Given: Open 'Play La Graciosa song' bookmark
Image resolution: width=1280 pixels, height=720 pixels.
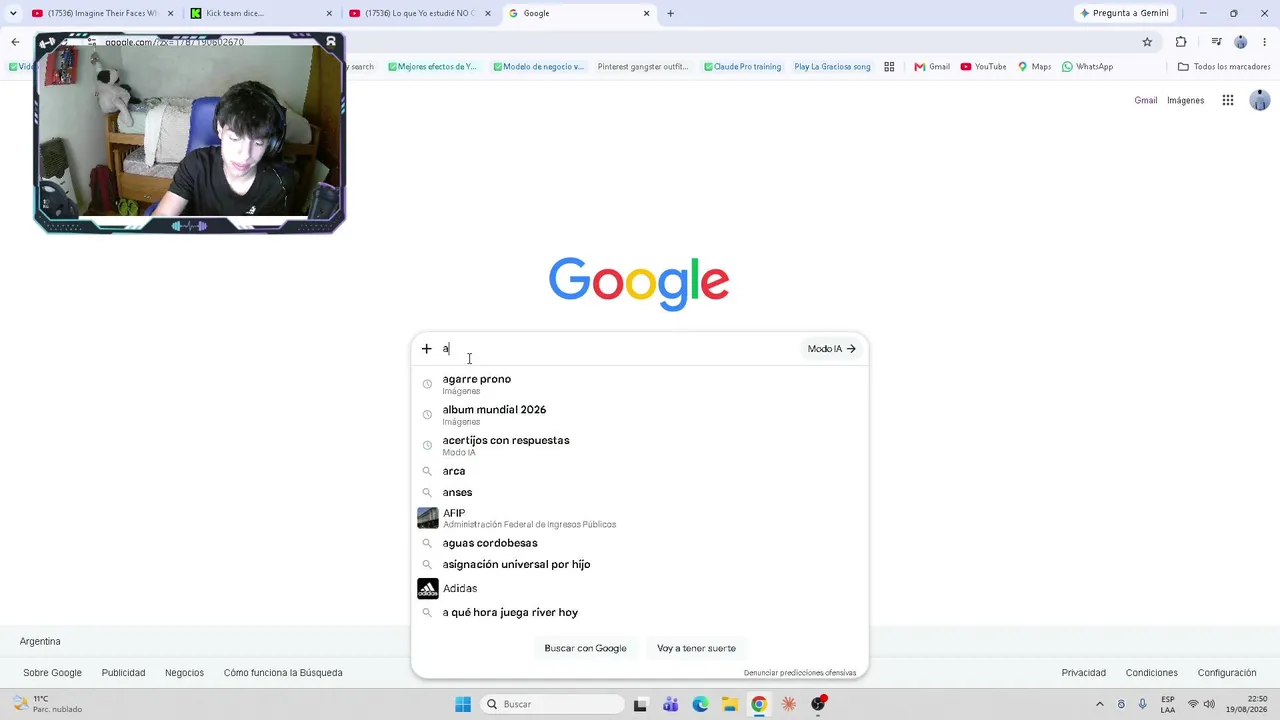Looking at the screenshot, I should (x=832, y=67).
